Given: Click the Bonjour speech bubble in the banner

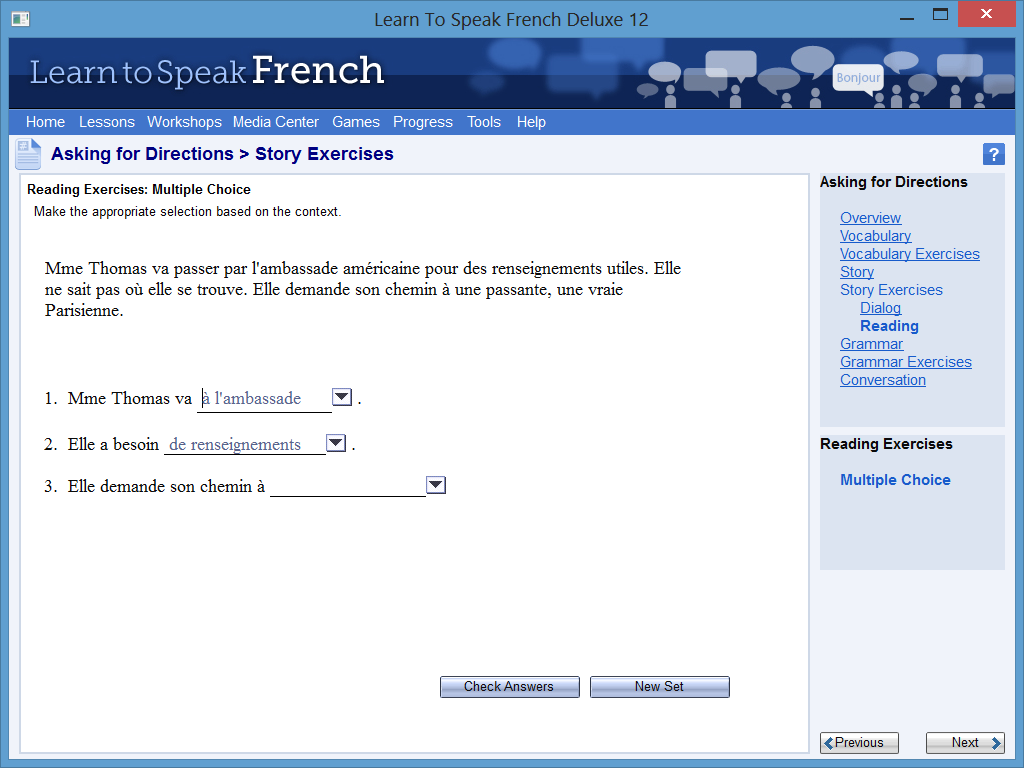Looking at the screenshot, I should pyautogui.click(x=858, y=78).
